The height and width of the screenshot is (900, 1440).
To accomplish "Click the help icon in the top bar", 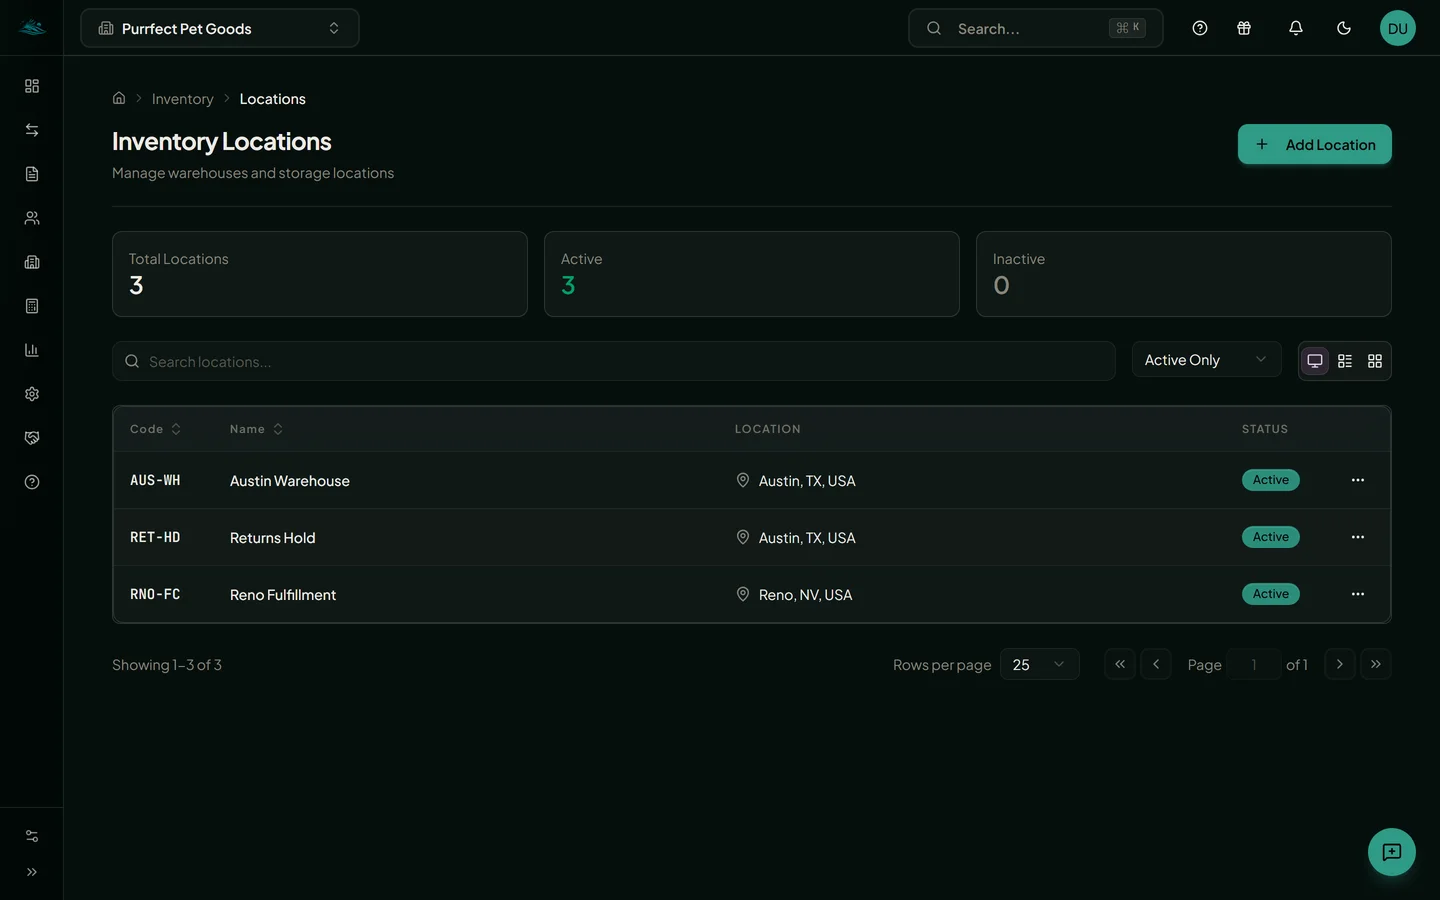I will tap(1200, 28).
